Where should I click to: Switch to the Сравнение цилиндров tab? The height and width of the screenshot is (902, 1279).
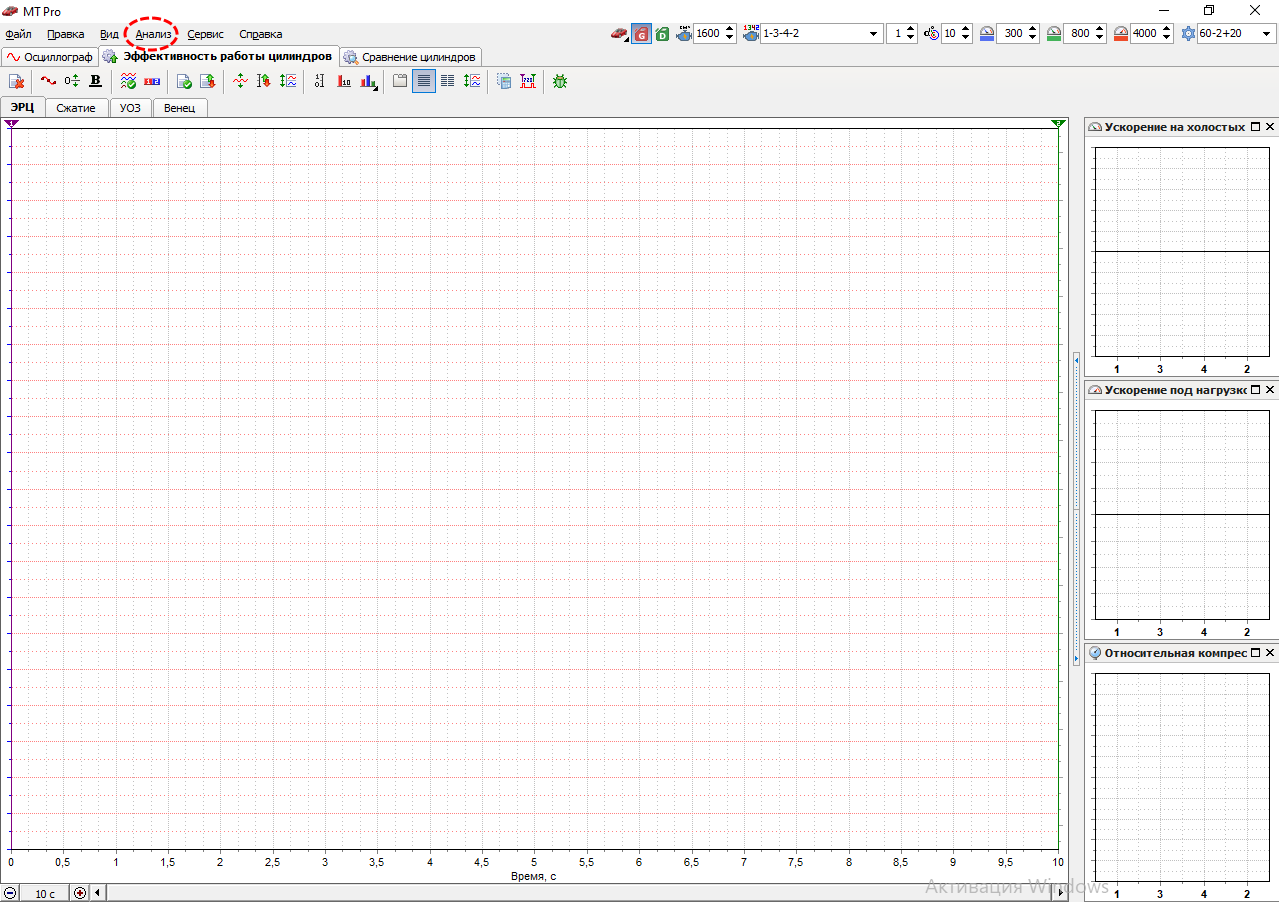[410, 57]
